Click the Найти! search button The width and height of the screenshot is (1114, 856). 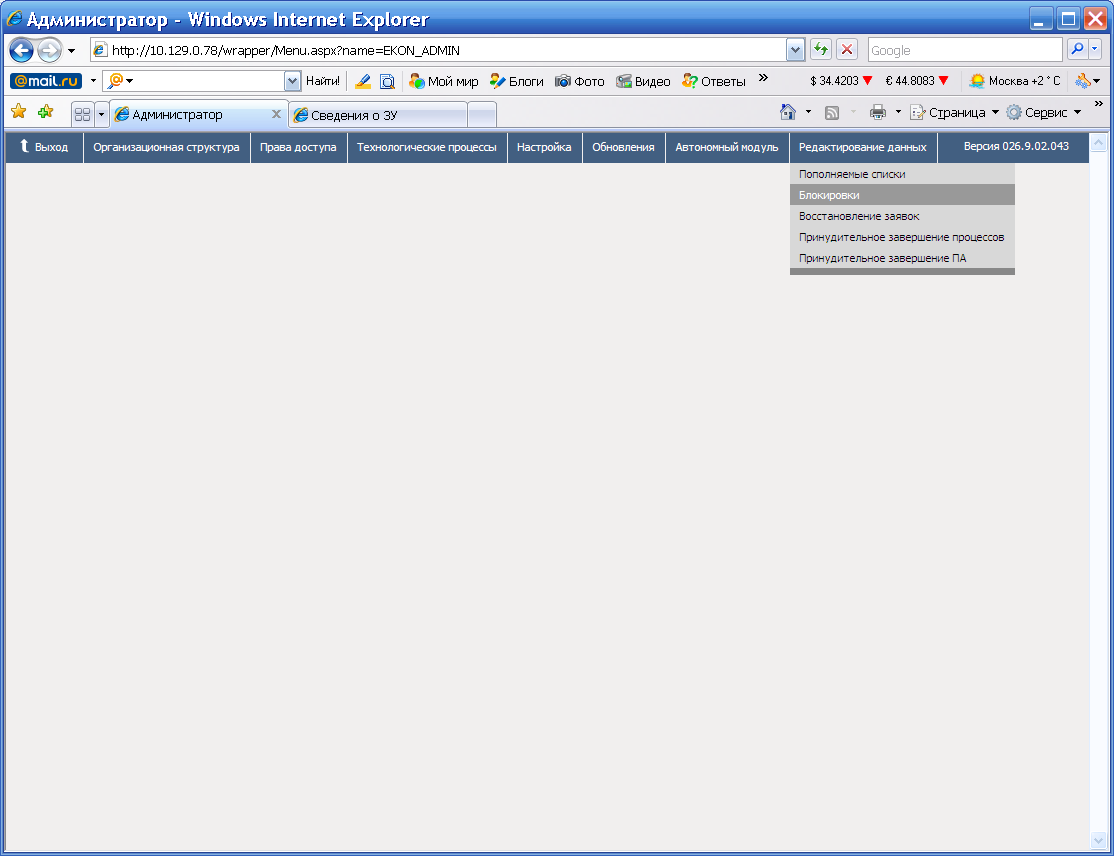[323, 81]
